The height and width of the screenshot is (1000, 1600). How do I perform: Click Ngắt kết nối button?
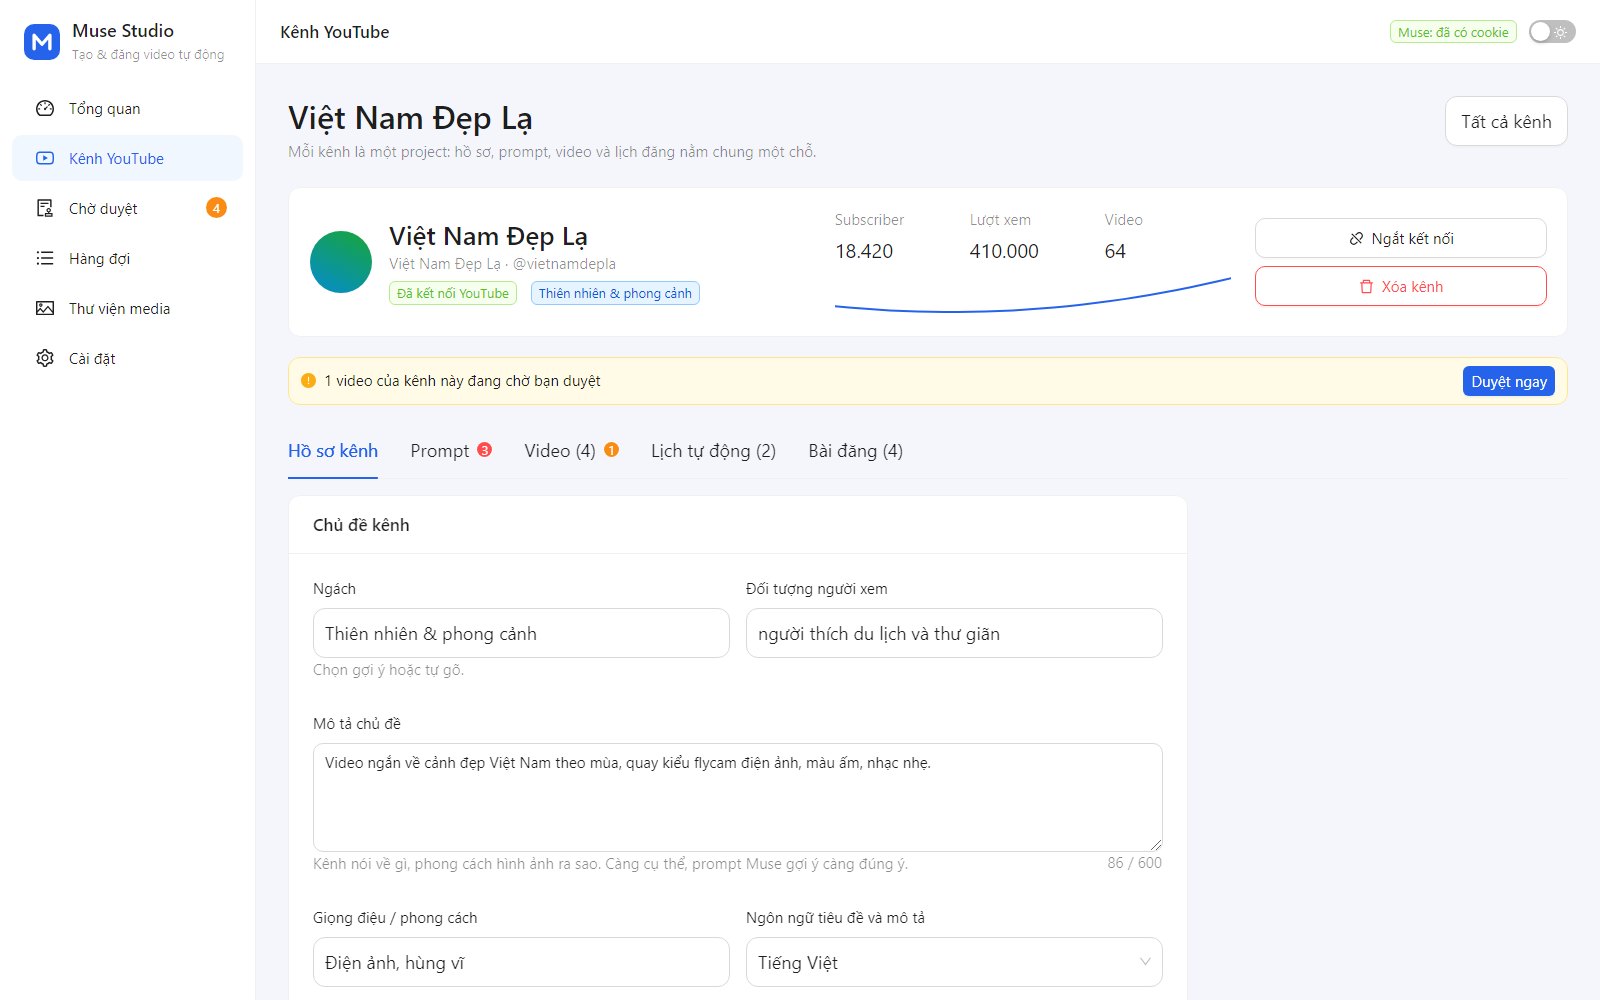pyautogui.click(x=1400, y=238)
